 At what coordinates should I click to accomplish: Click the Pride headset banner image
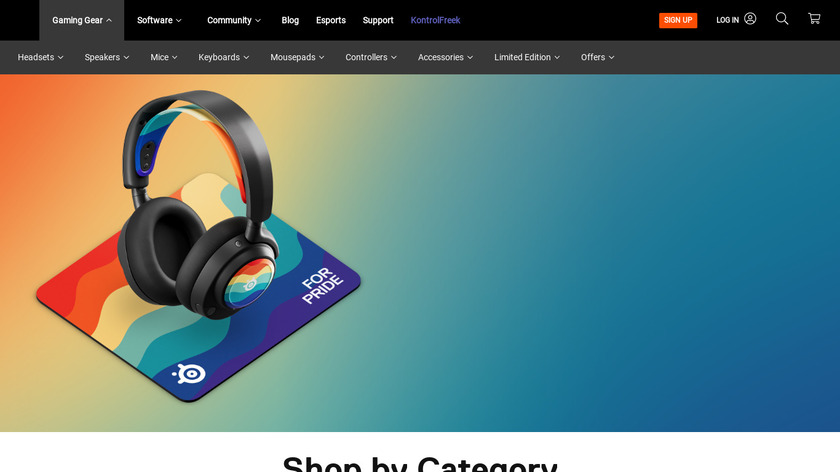tap(420, 253)
